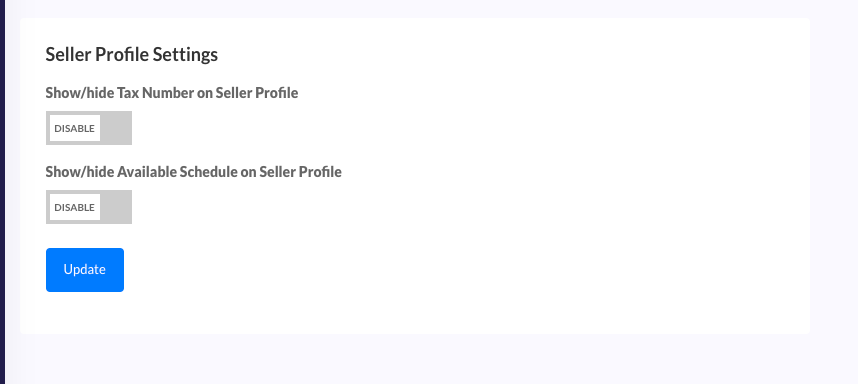Click the Show/hide Available Schedule label
Image resolution: width=858 pixels, height=384 pixels.
193,172
